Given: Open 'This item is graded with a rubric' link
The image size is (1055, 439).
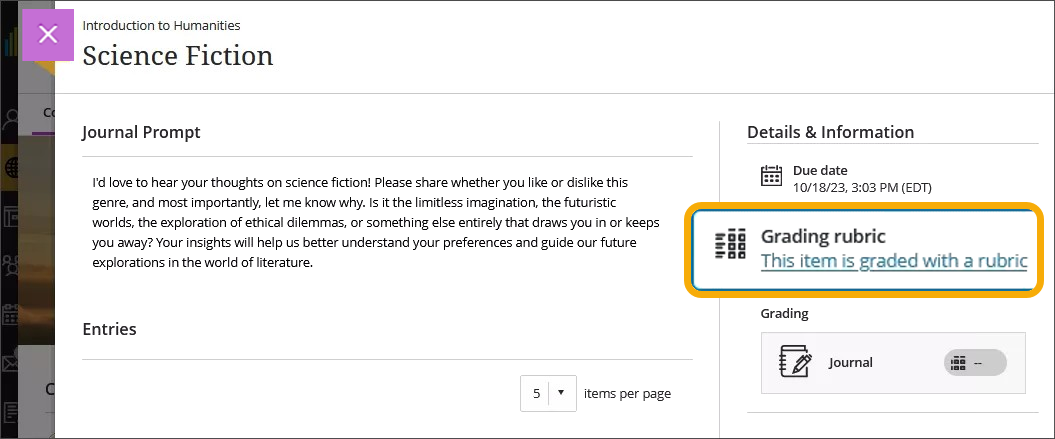Looking at the screenshot, I should 894,261.
